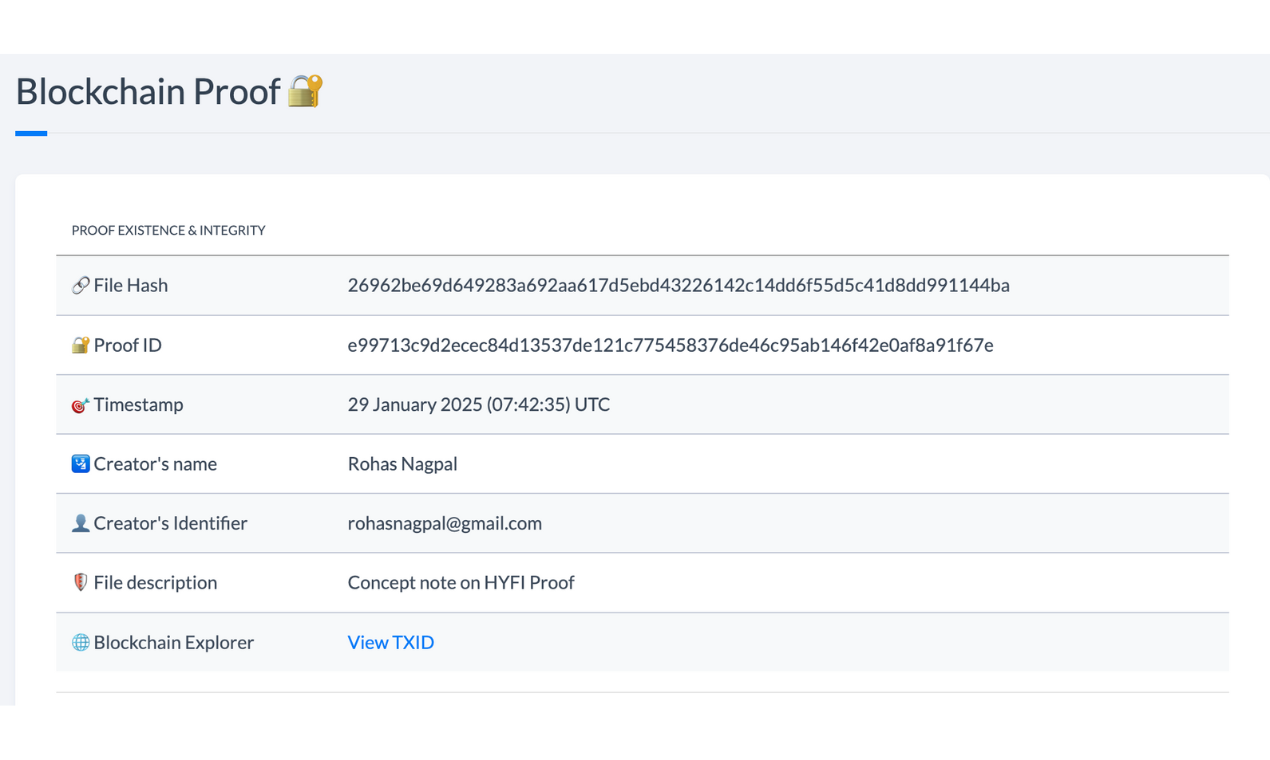Click the lock emoji in the Blockchain Proof heading
Screen dimensions: 1270x760
point(305,90)
